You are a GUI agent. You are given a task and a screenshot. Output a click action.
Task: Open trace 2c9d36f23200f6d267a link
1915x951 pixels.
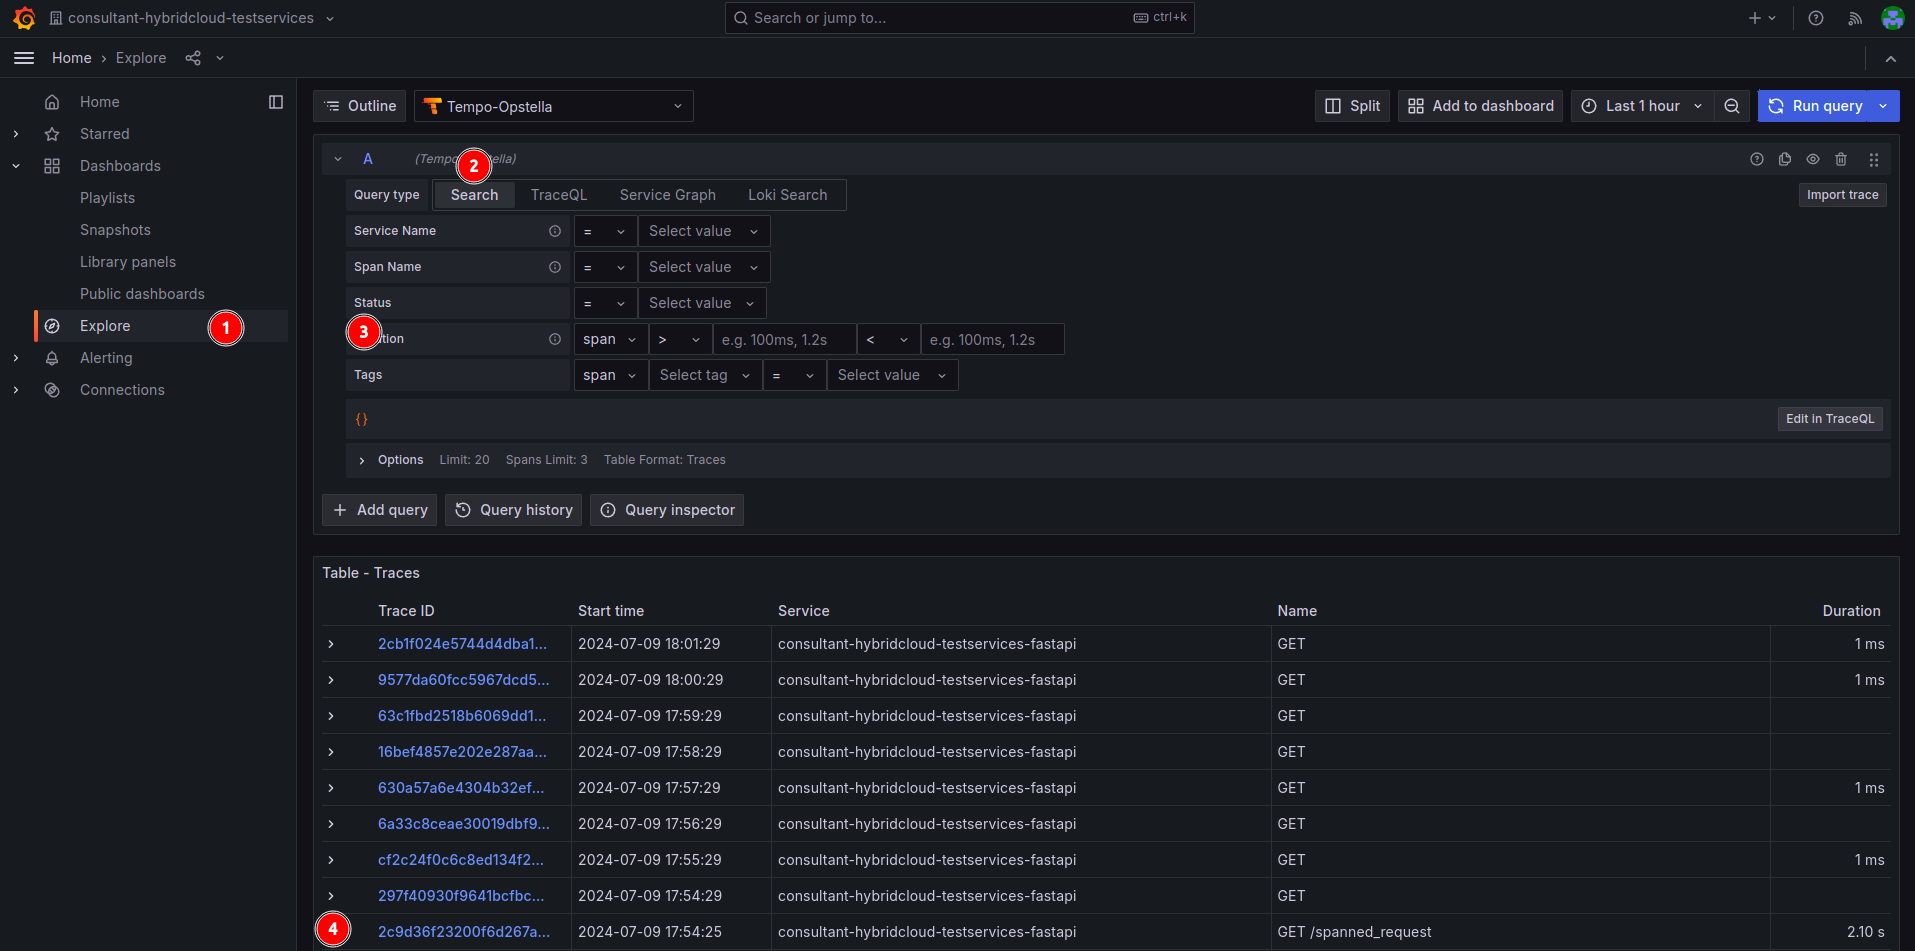(464, 932)
